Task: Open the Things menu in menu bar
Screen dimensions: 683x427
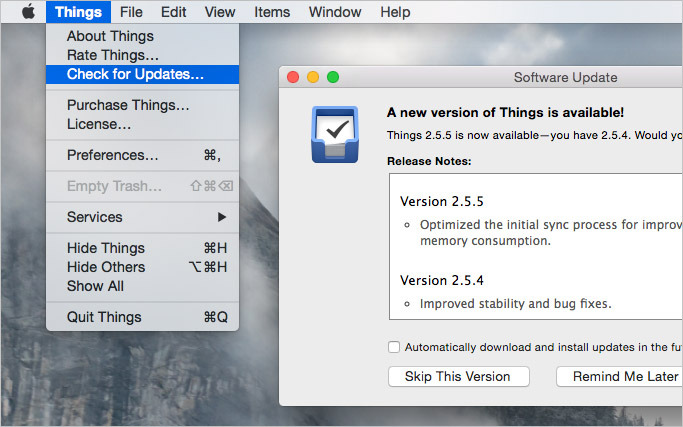Action: coord(78,12)
